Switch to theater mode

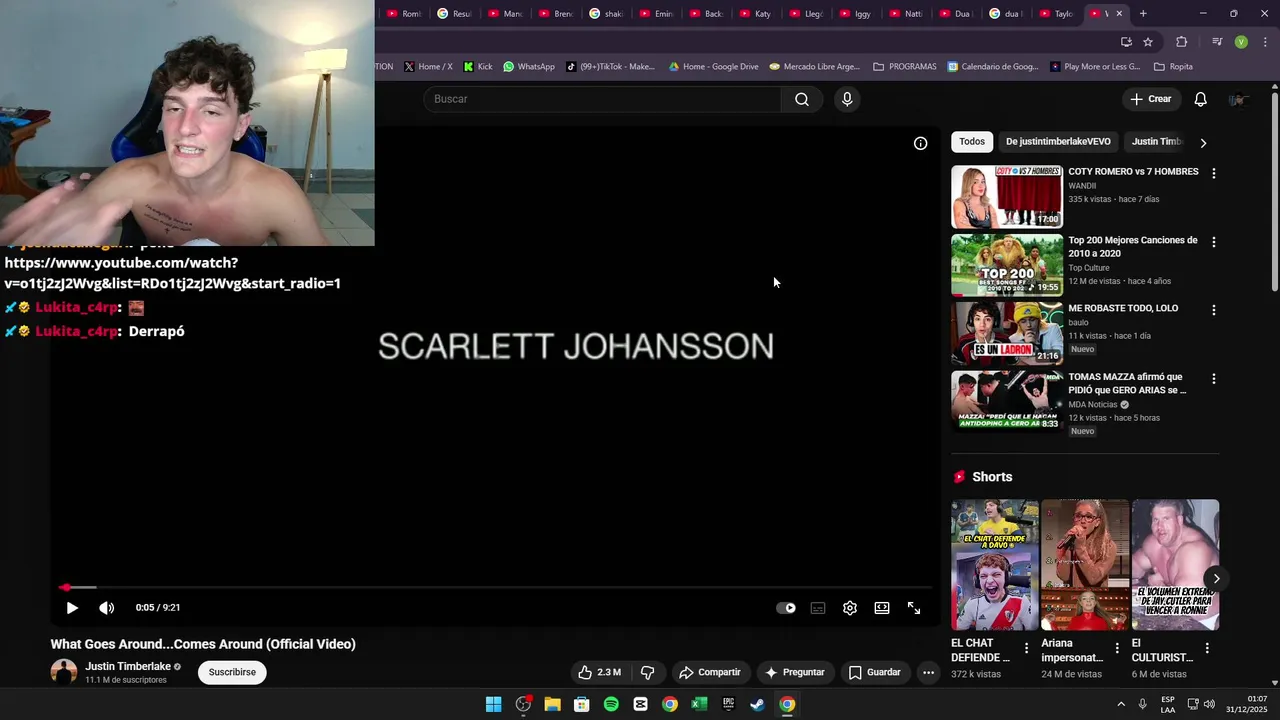[x=882, y=608]
